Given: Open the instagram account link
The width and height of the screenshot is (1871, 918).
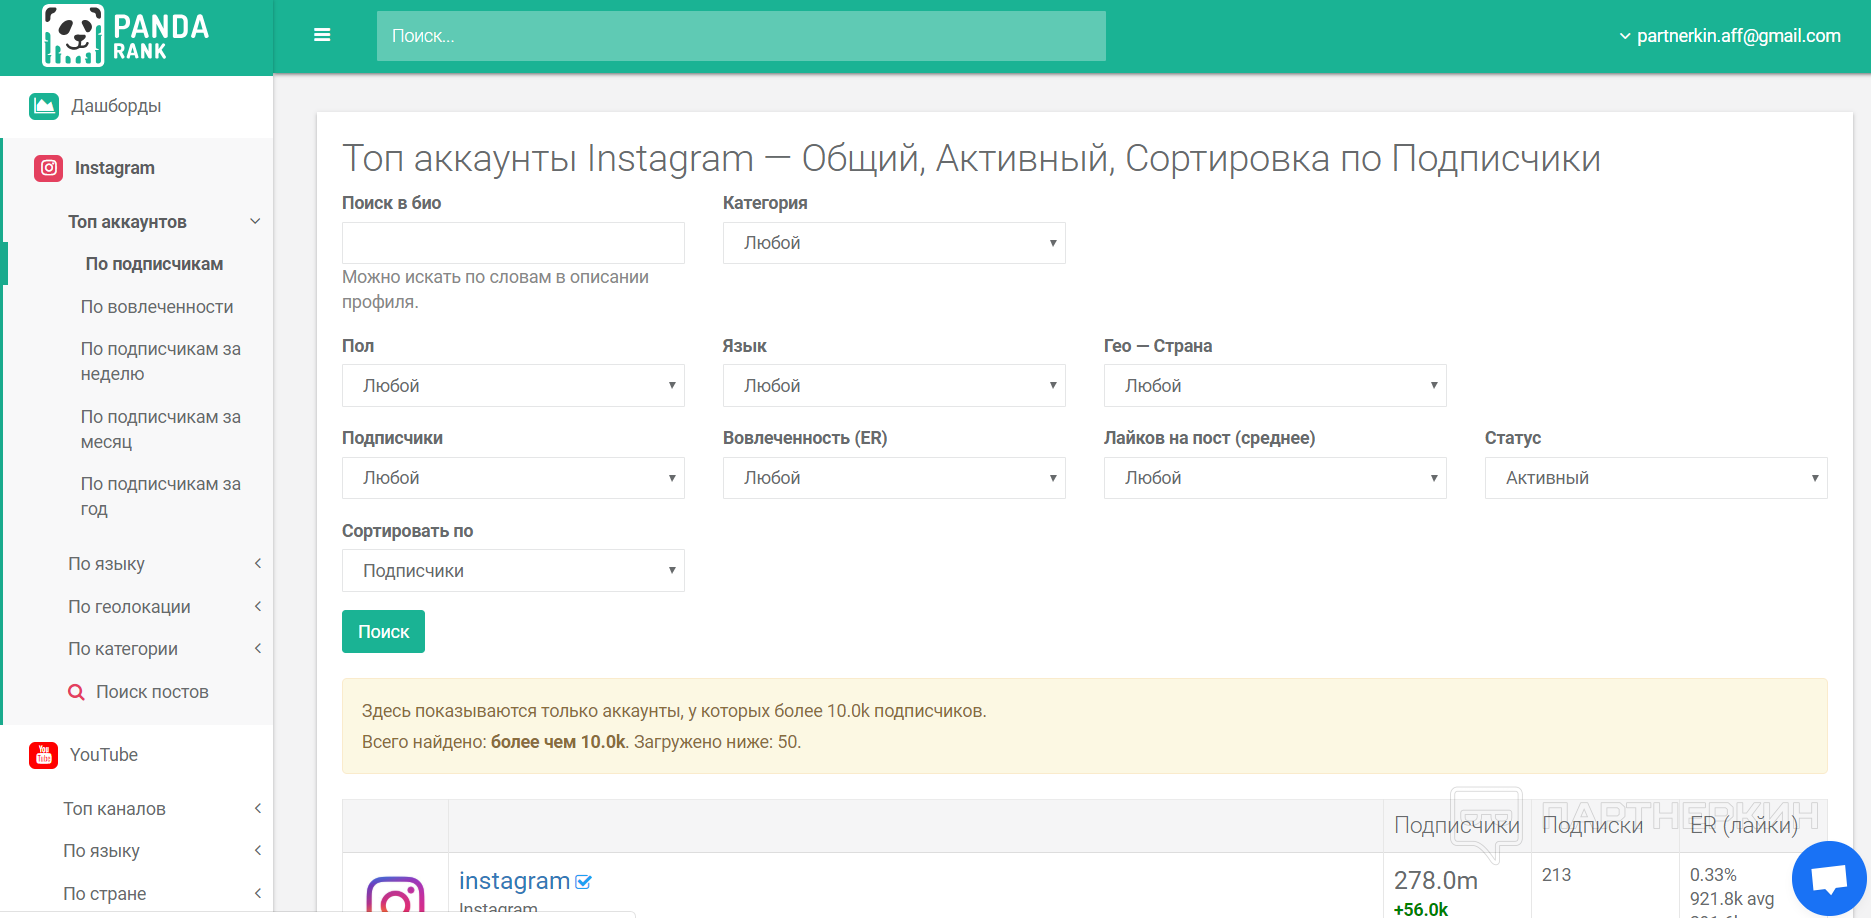Looking at the screenshot, I should [x=514, y=881].
